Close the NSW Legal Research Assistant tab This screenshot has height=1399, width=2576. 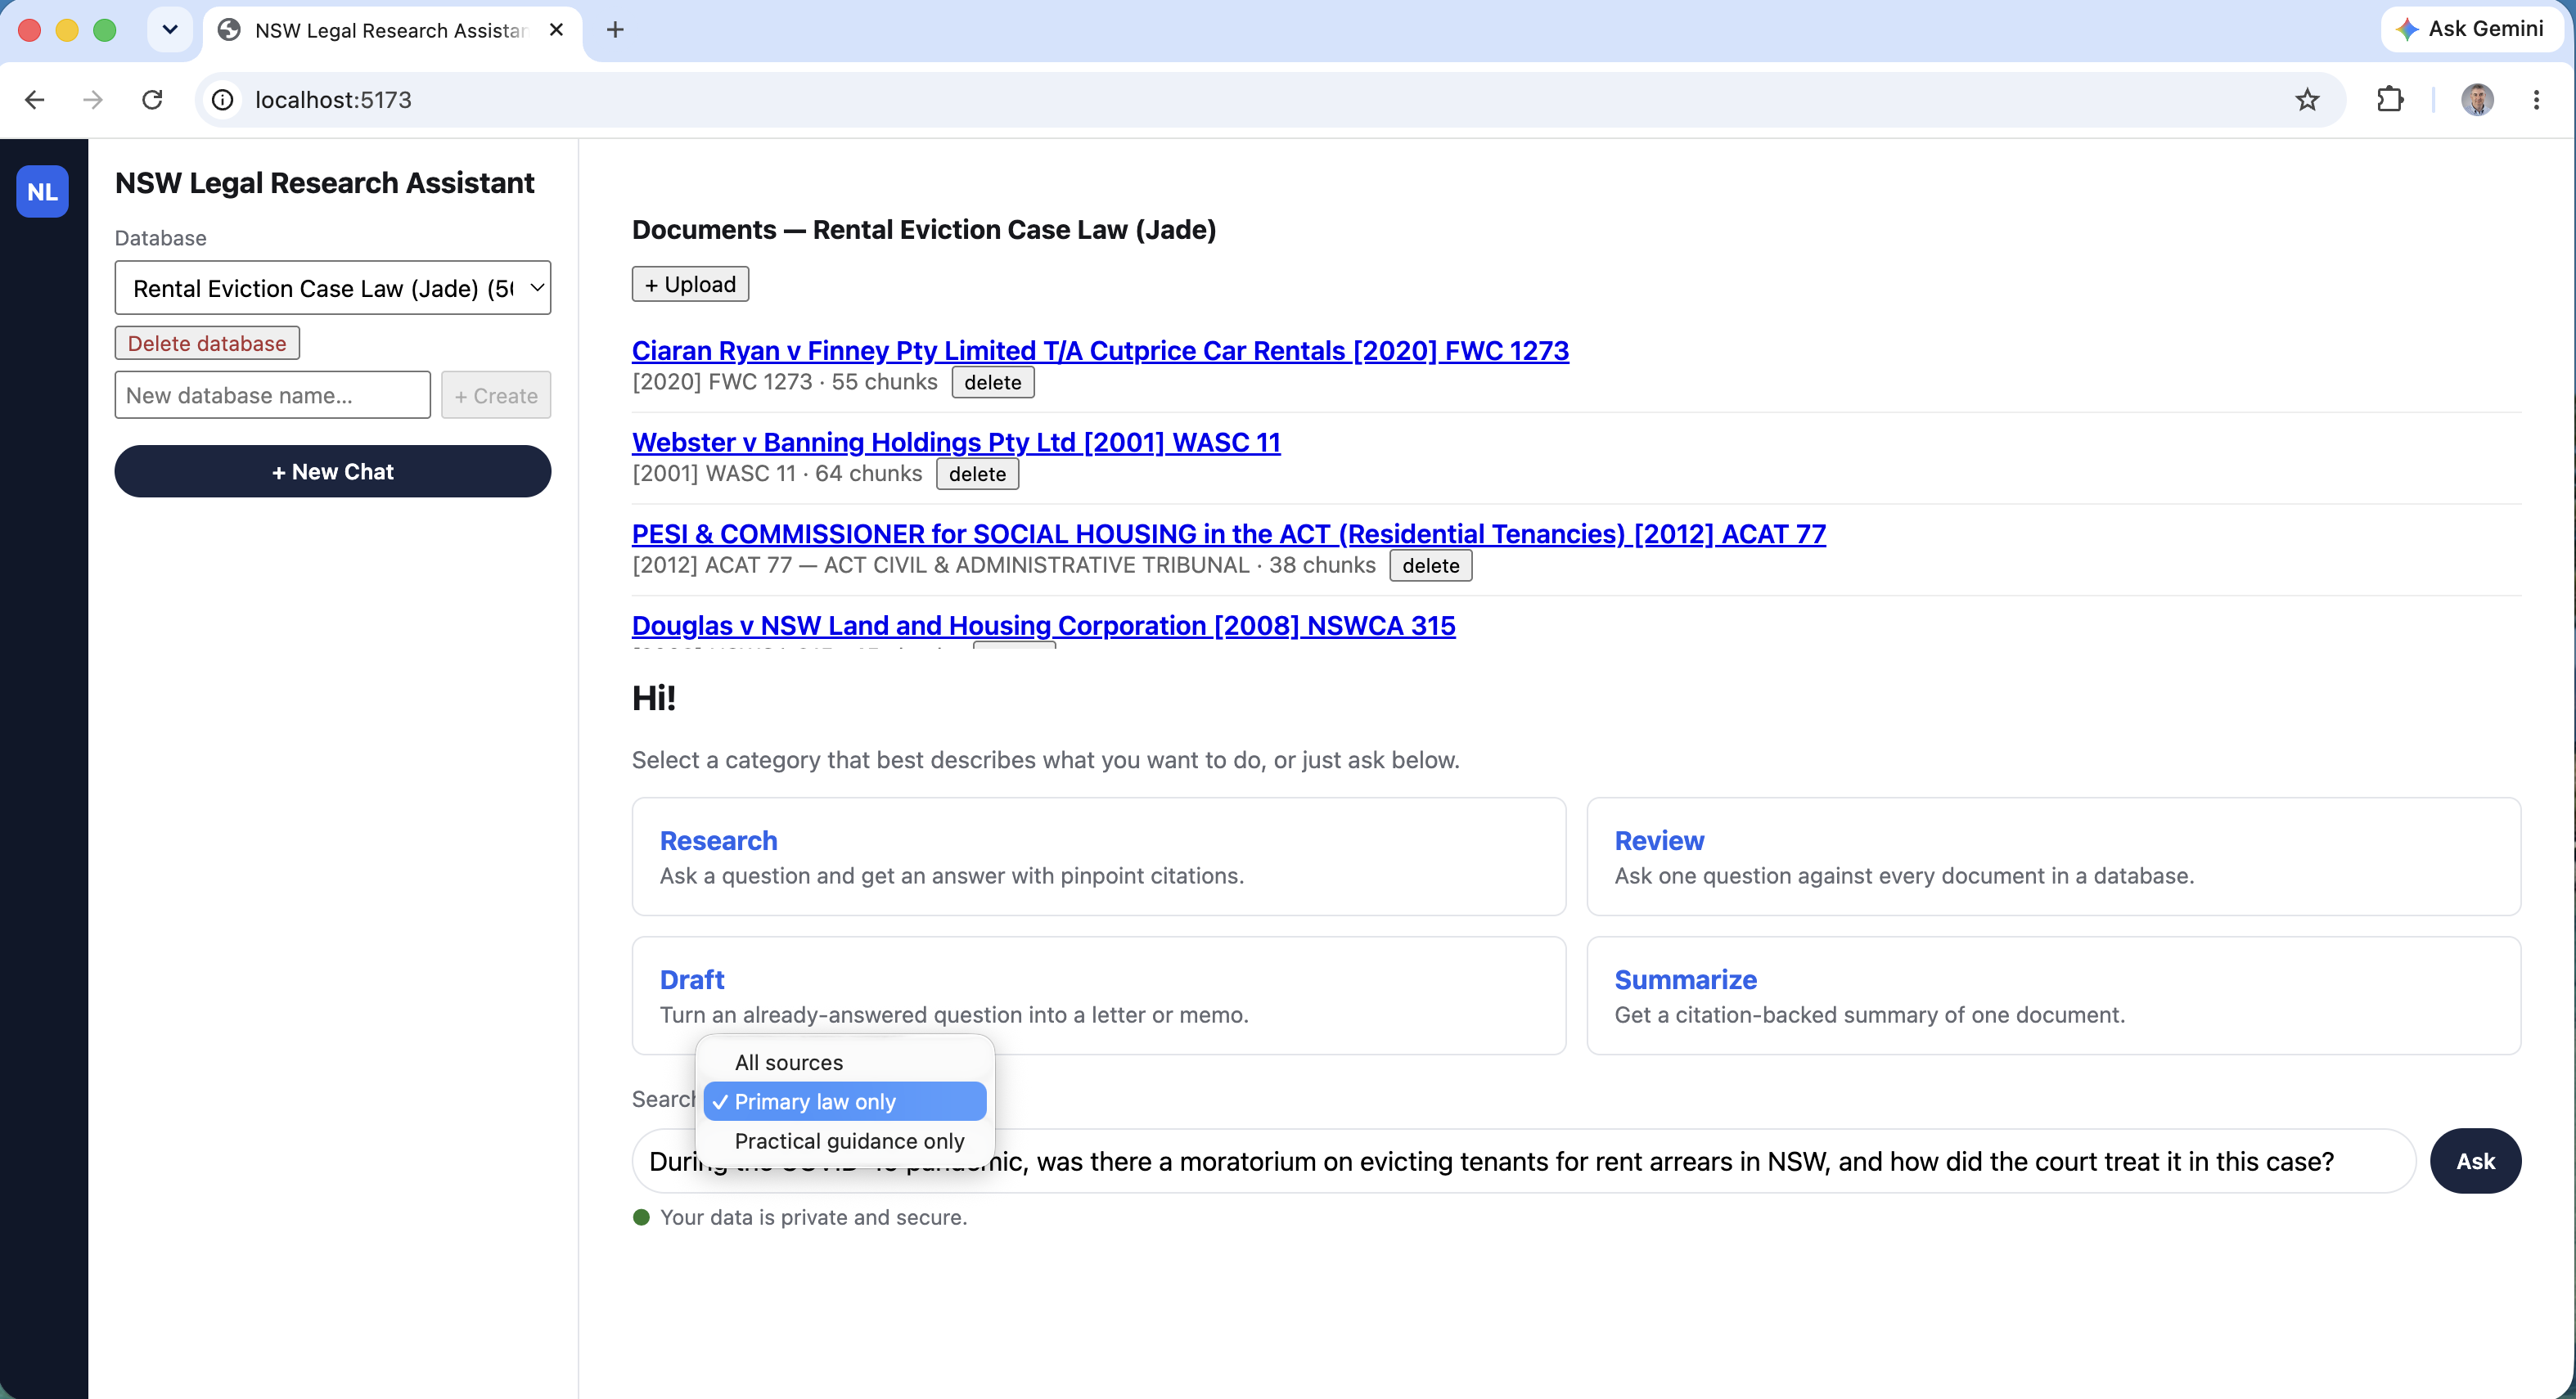point(557,30)
